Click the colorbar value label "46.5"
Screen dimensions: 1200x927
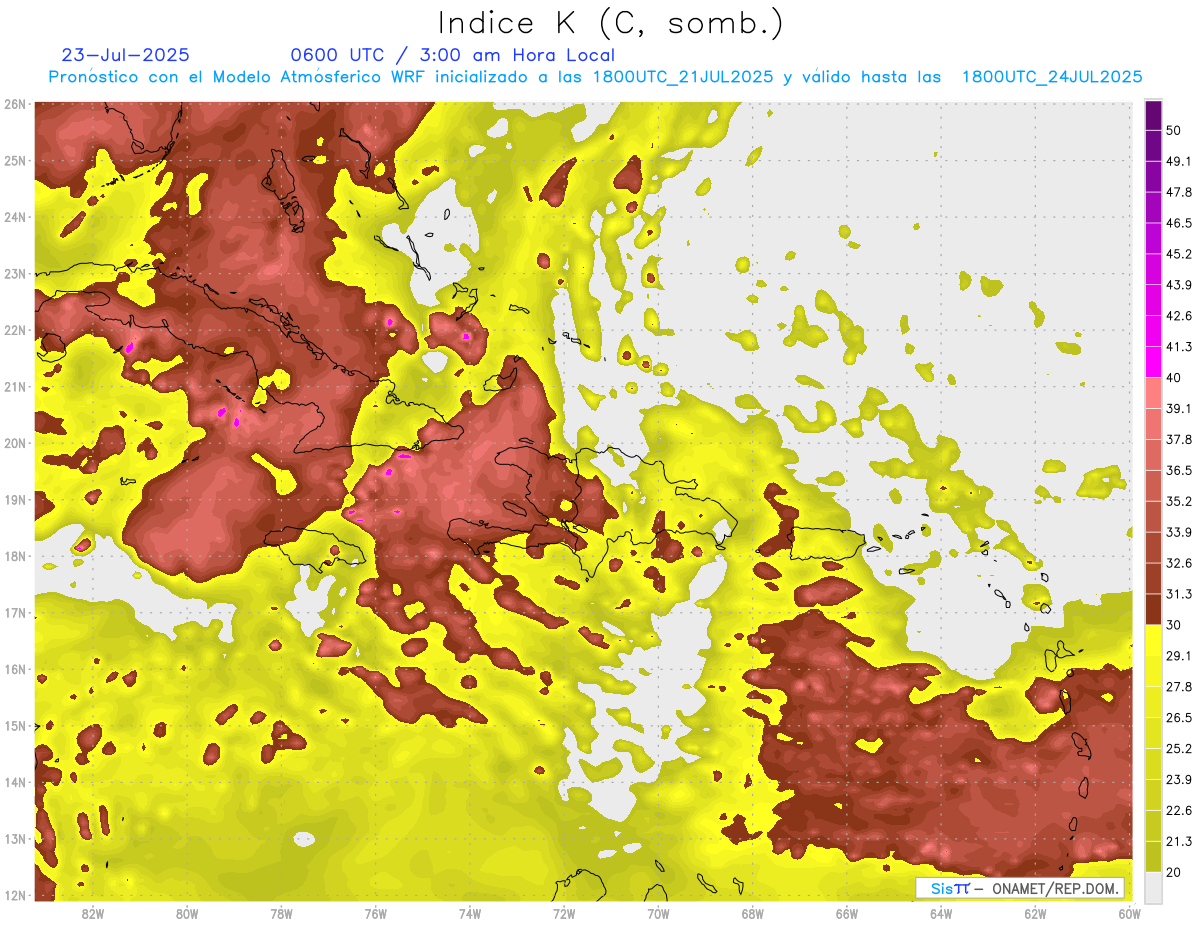[1178, 223]
